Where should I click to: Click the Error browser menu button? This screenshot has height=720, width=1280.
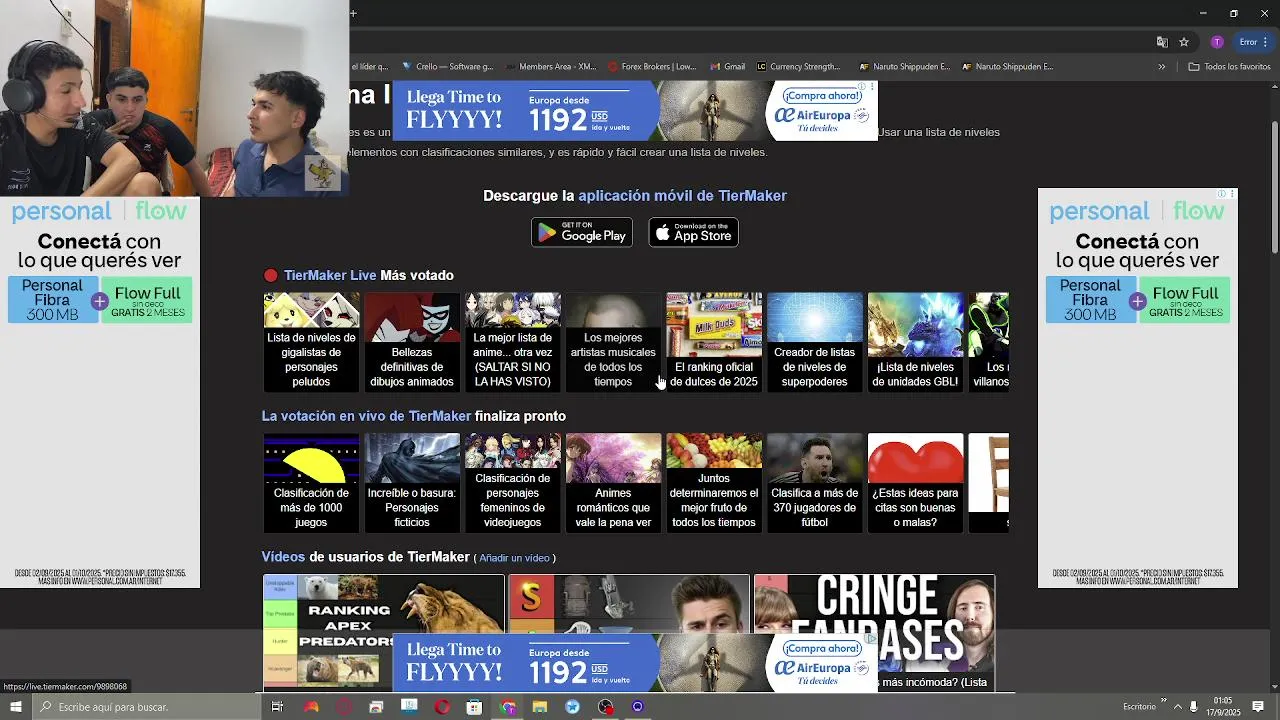[1254, 42]
